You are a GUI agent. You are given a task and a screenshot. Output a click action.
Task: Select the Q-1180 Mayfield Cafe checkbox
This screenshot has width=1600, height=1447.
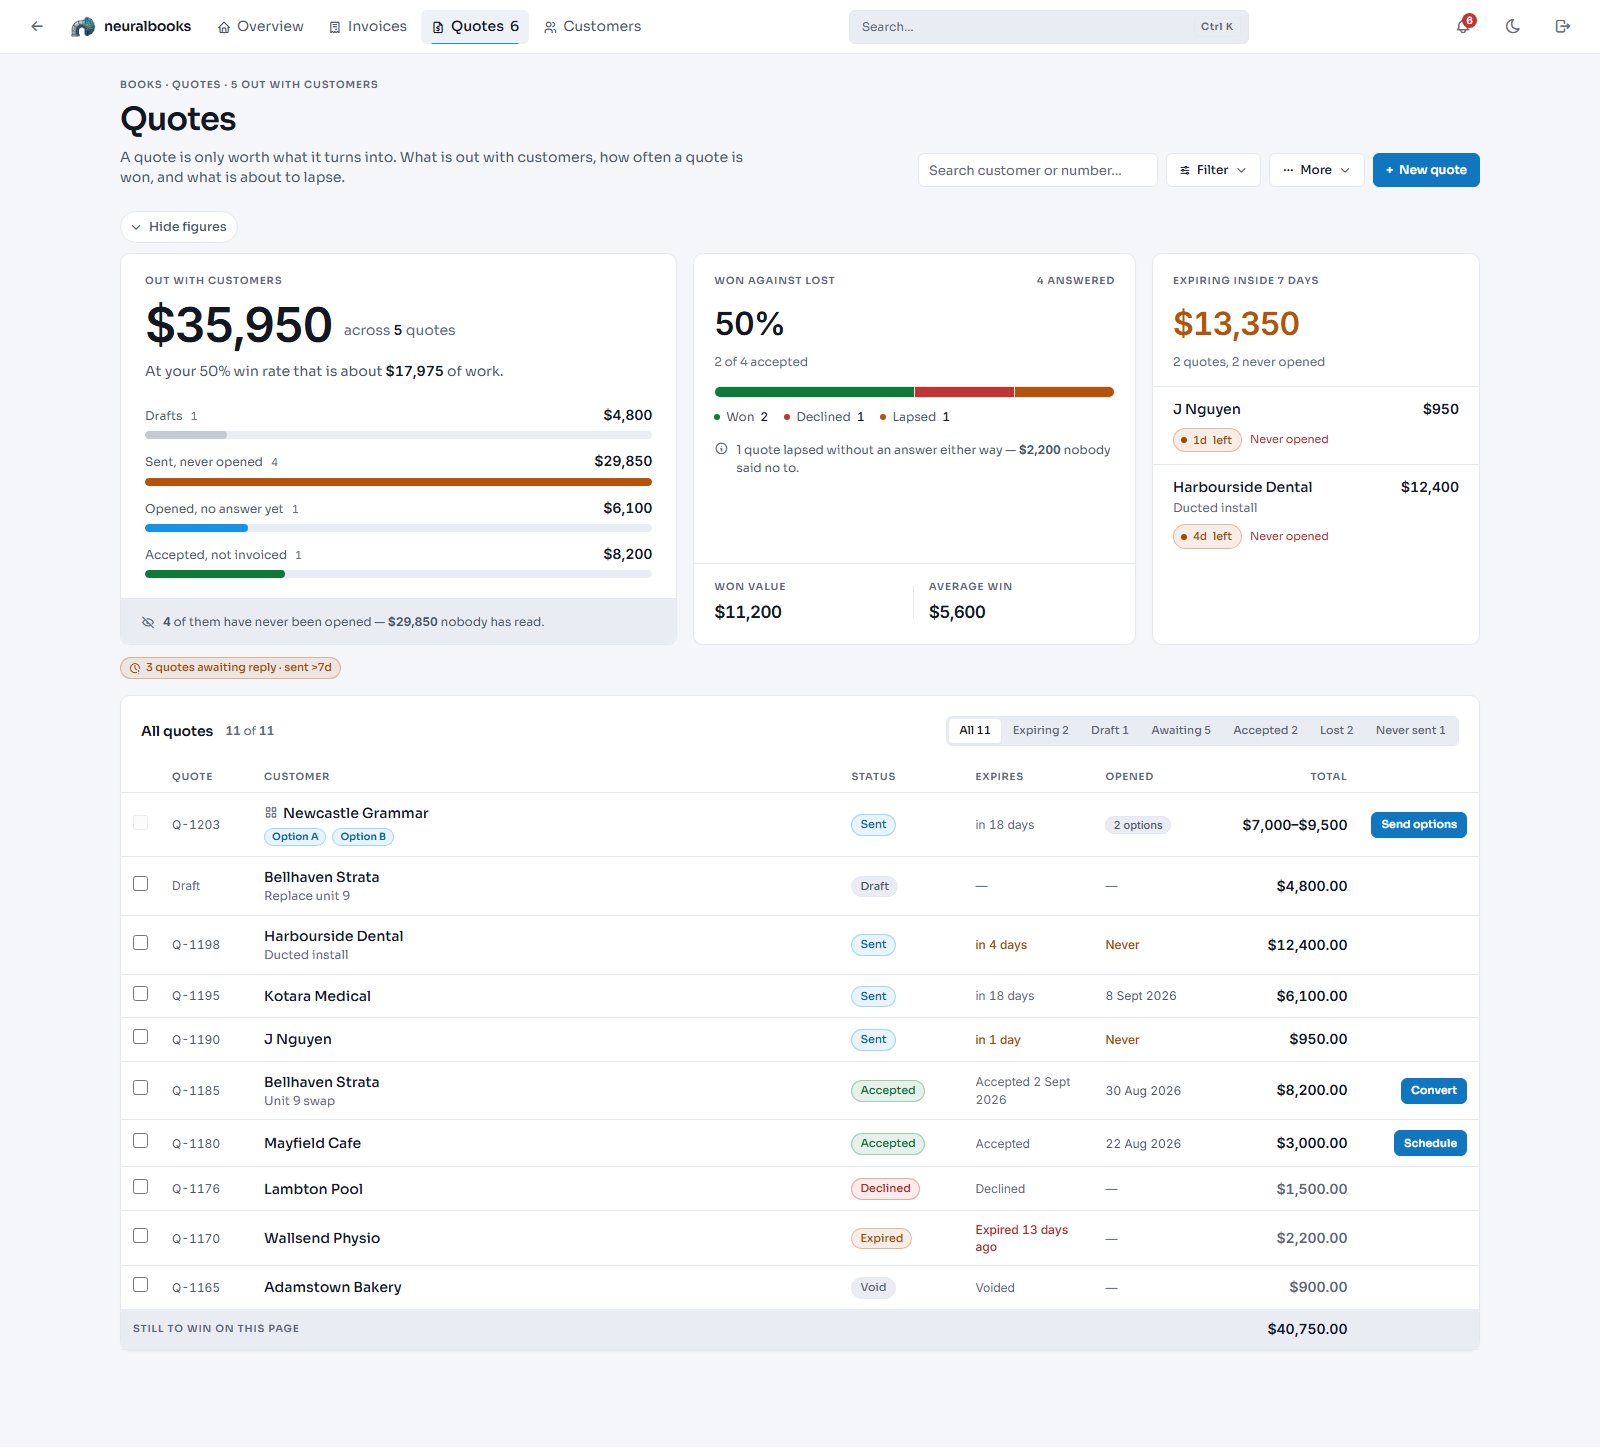140,1141
